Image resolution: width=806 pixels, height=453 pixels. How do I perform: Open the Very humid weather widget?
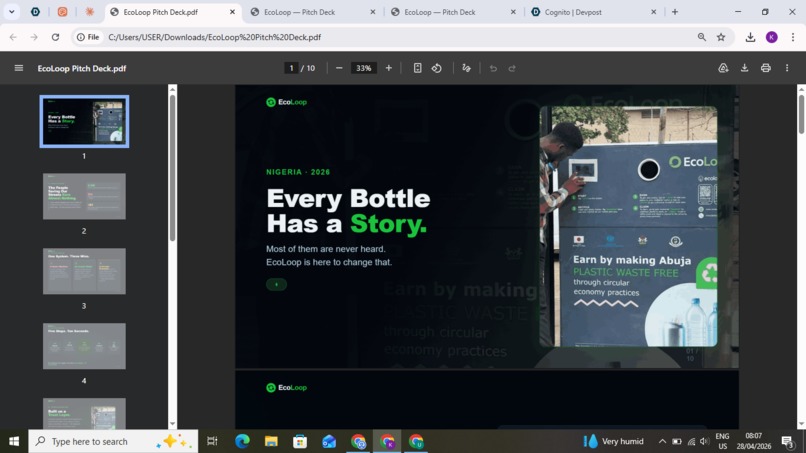coord(613,441)
